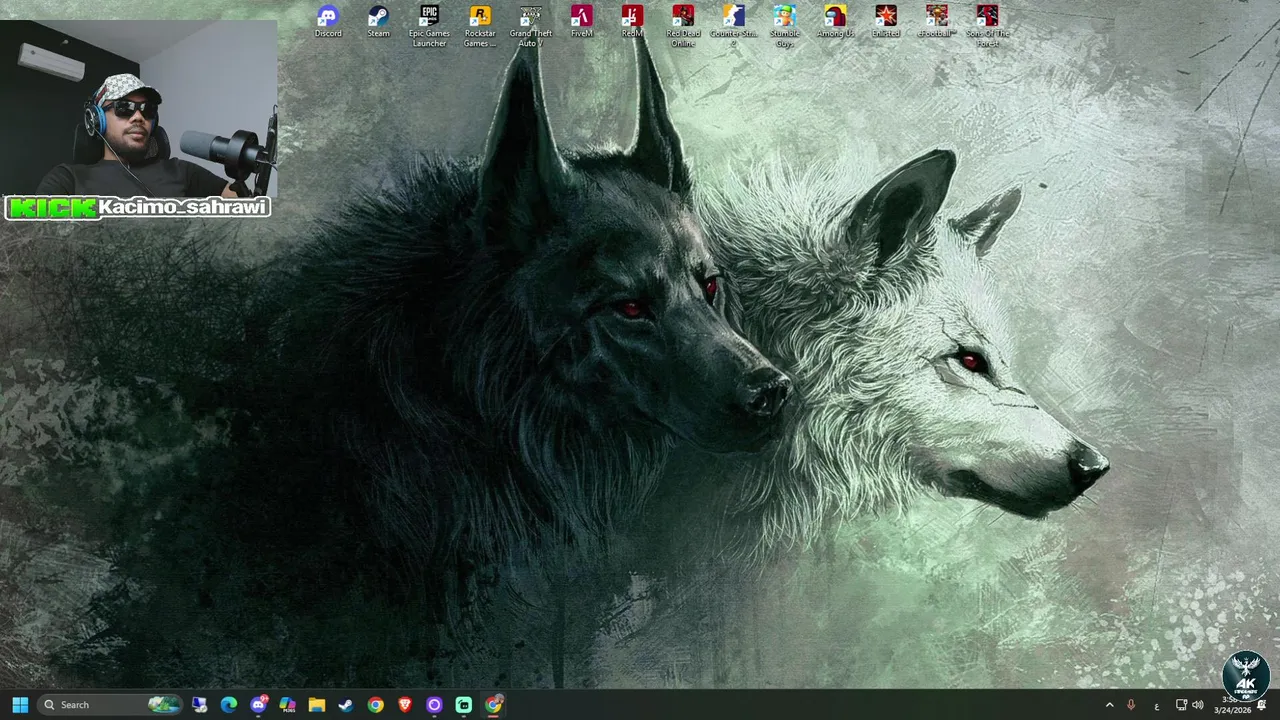Open the network status tray icon
The width and height of the screenshot is (1280, 720).
click(x=1181, y=705)
